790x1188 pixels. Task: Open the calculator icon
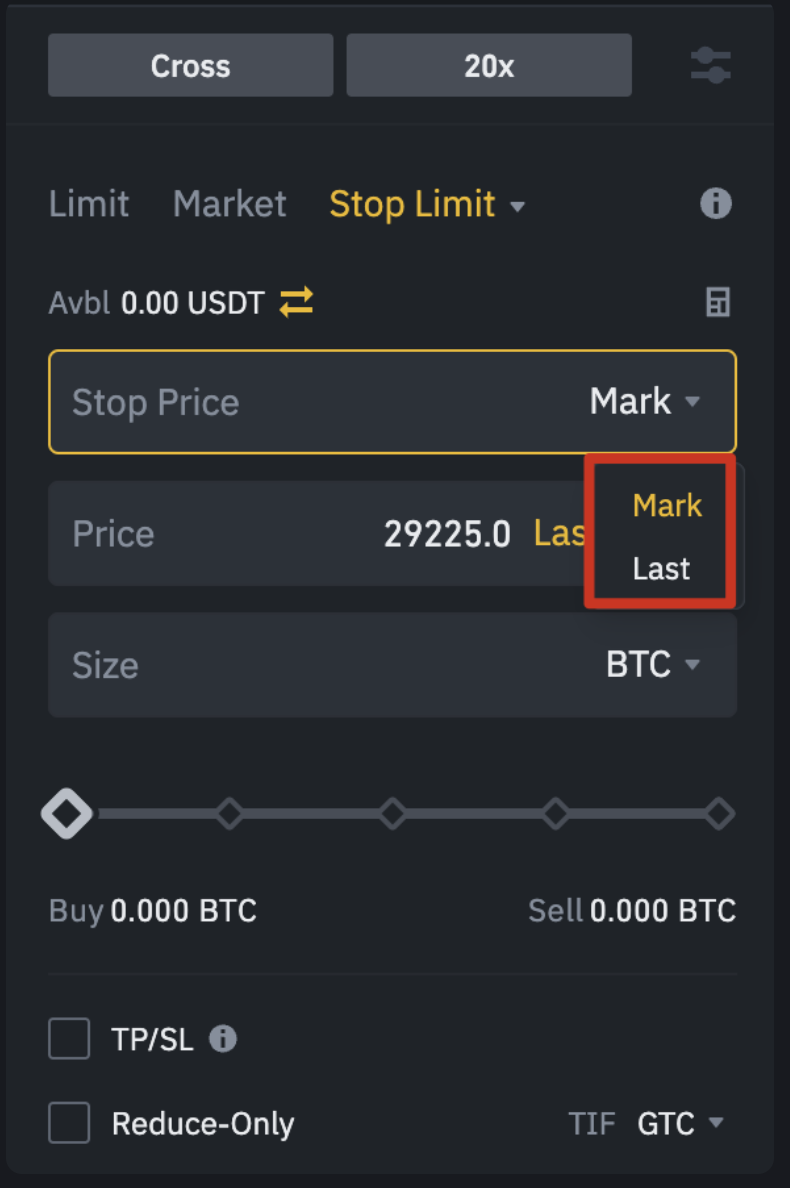(718, 302)
